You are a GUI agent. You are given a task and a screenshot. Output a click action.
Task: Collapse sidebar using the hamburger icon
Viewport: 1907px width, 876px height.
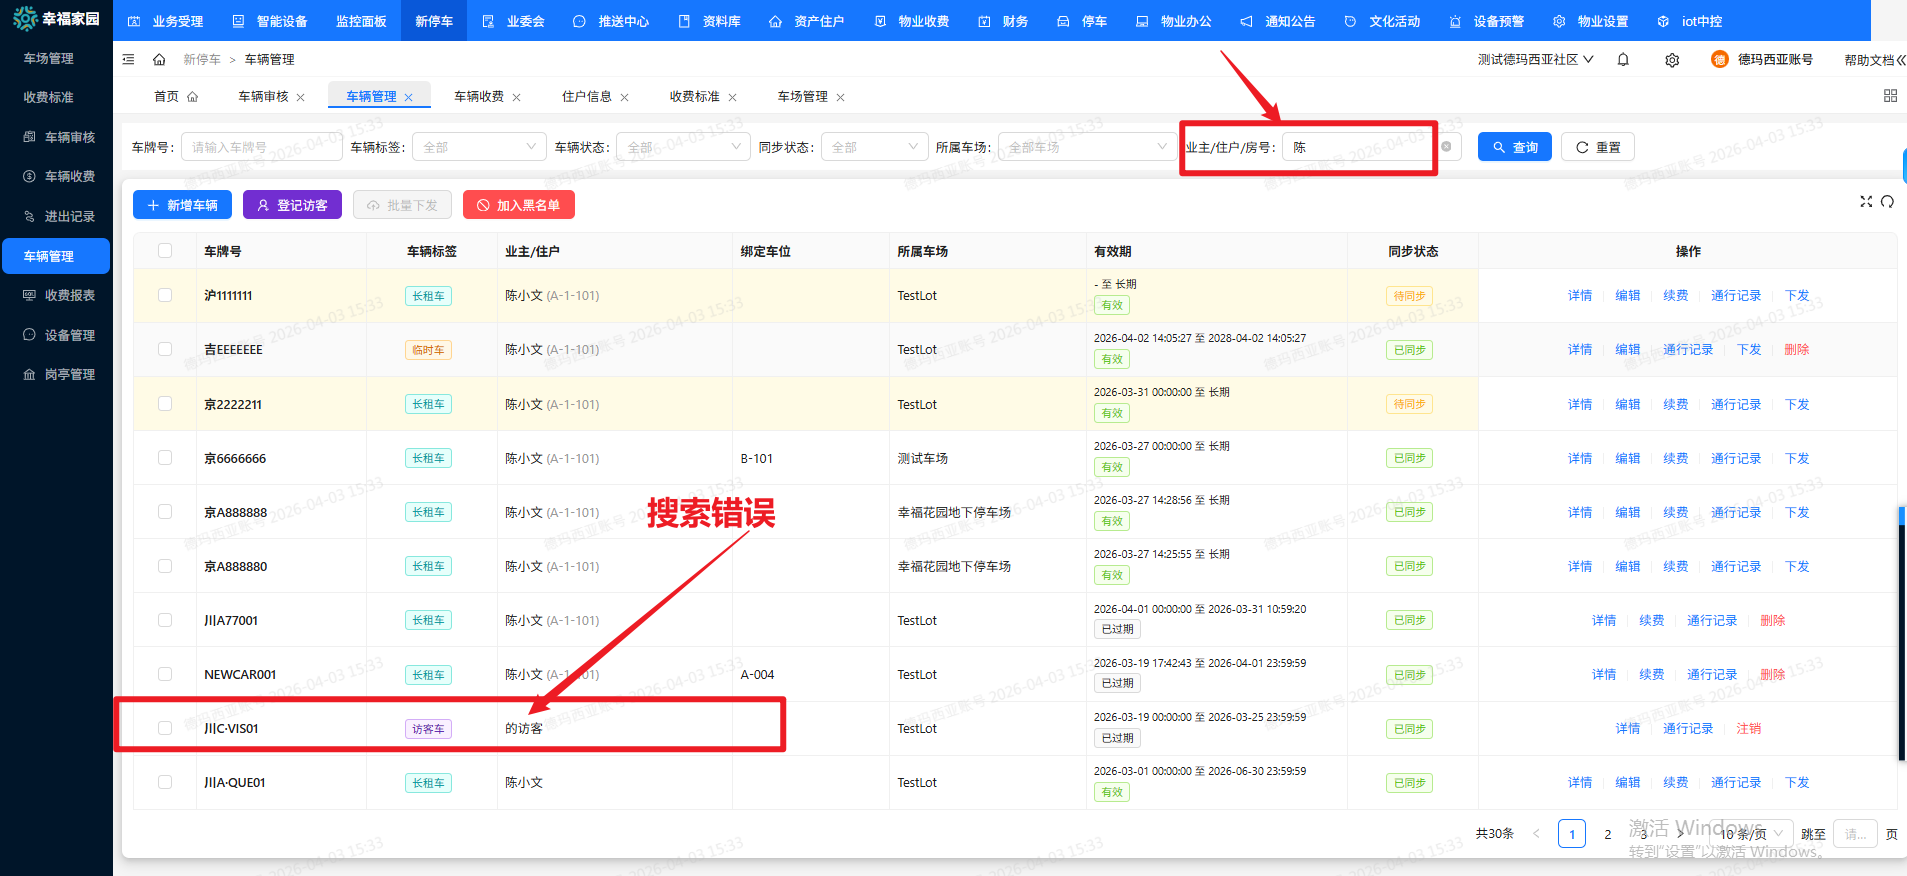129,60
